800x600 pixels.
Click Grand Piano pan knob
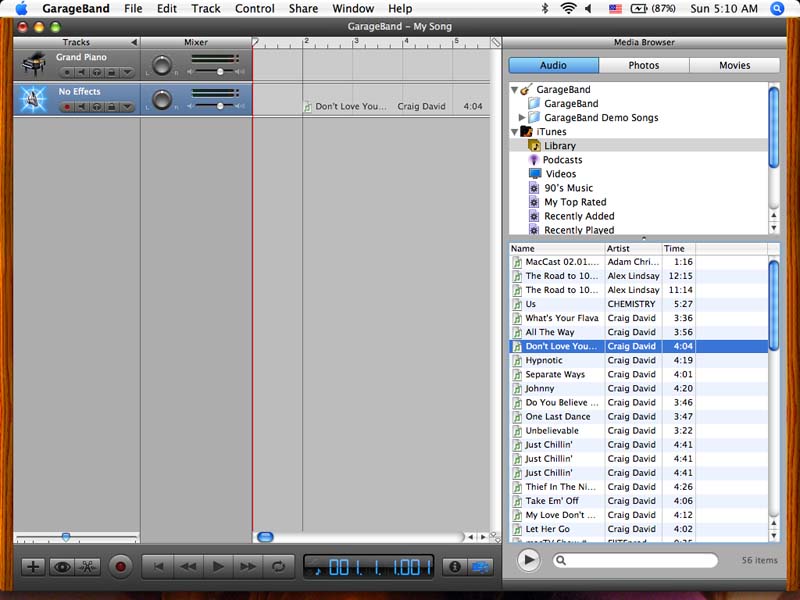(x=162, y=66)
